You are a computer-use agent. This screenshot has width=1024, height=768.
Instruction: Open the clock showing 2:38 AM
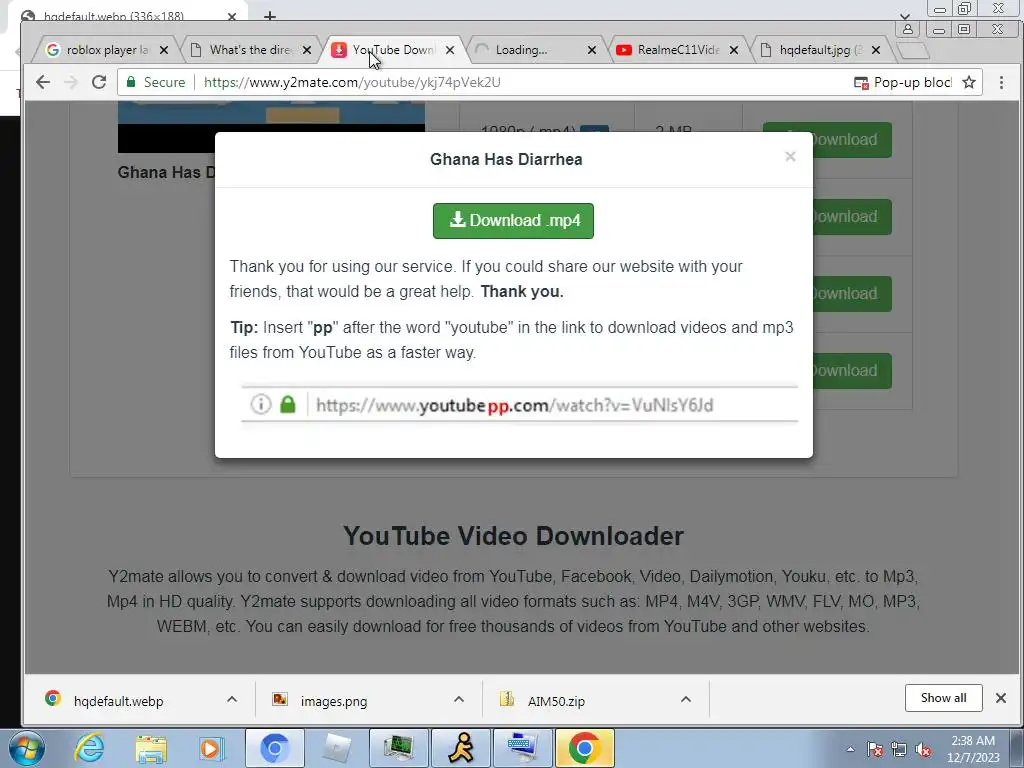point(973,748)
